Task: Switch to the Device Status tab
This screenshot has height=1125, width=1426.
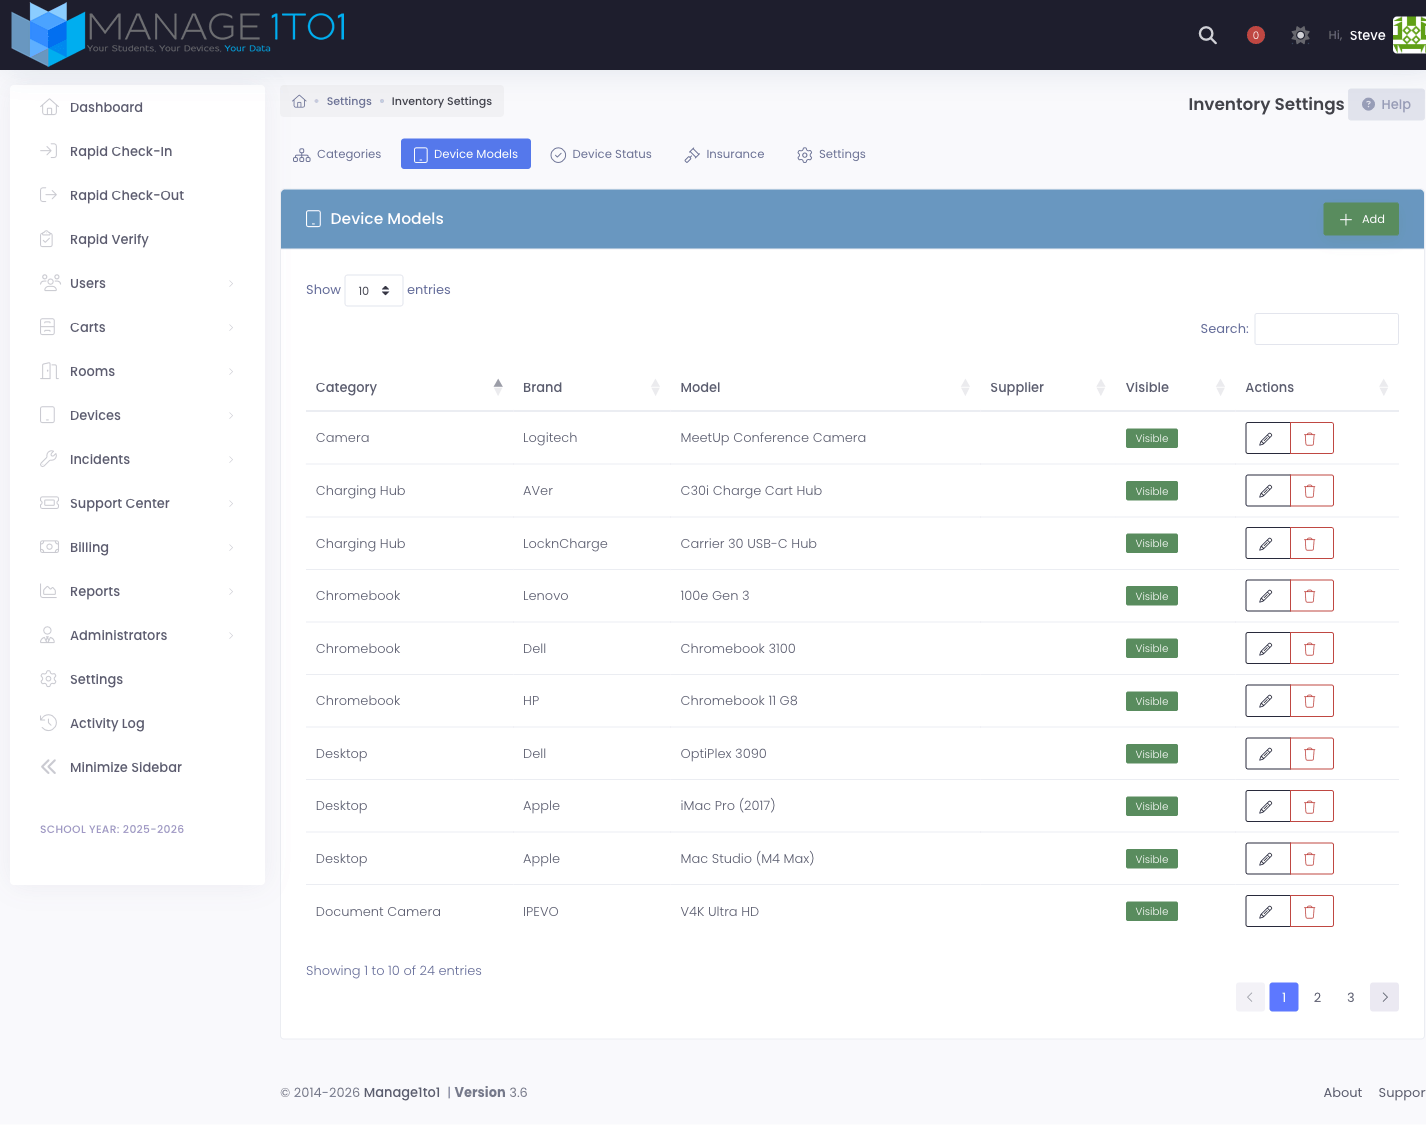Action: [601, 154]
